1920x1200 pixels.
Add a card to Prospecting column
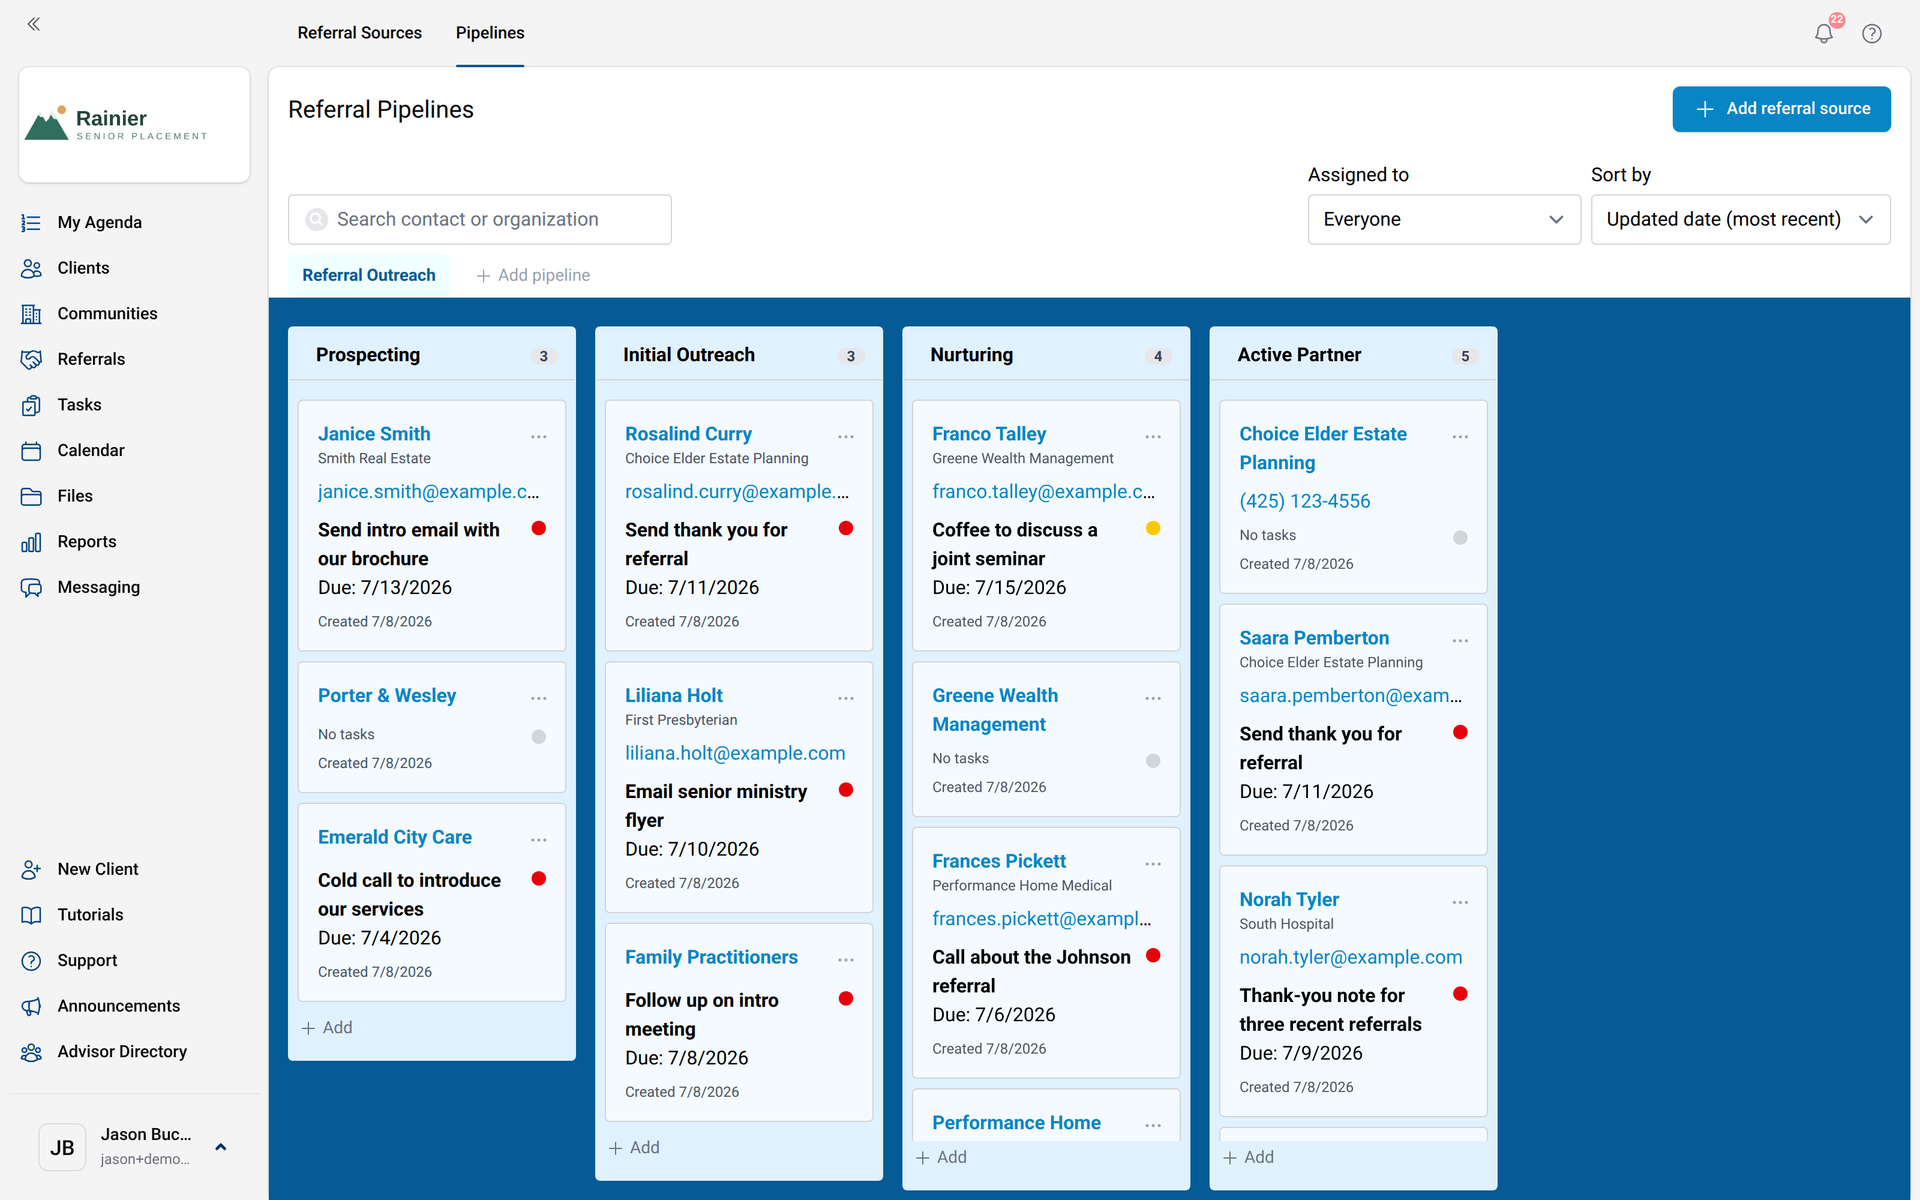(327, 1028)
